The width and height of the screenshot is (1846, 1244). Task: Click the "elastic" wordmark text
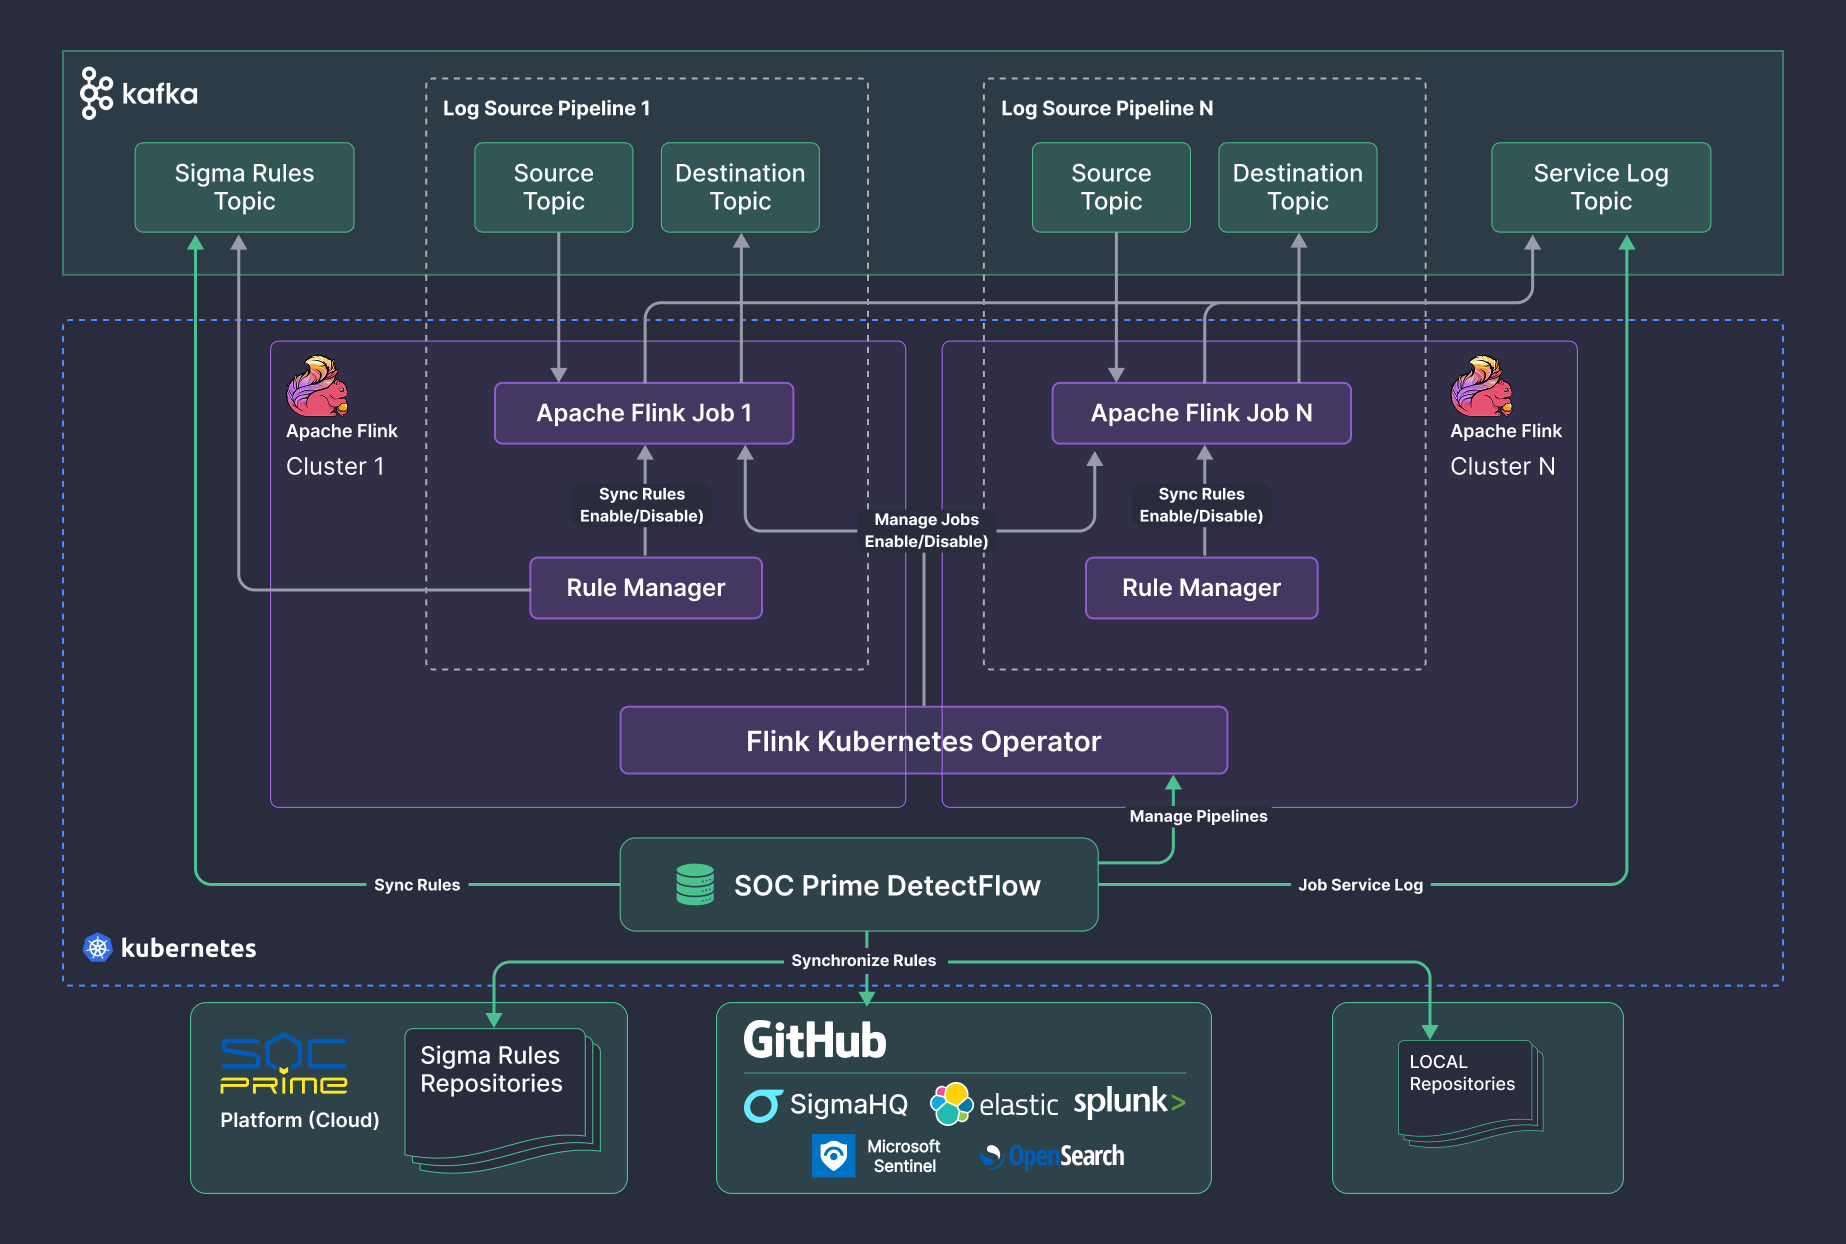click(1018, 1105)
